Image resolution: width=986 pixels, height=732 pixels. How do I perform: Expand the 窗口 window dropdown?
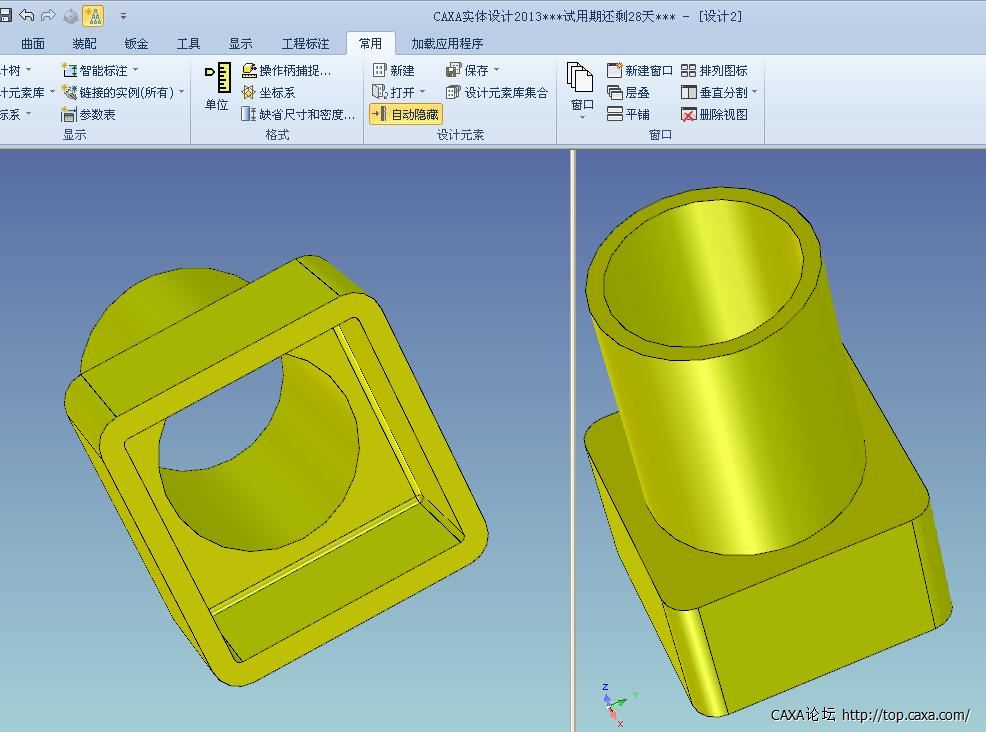click(582, 118)
